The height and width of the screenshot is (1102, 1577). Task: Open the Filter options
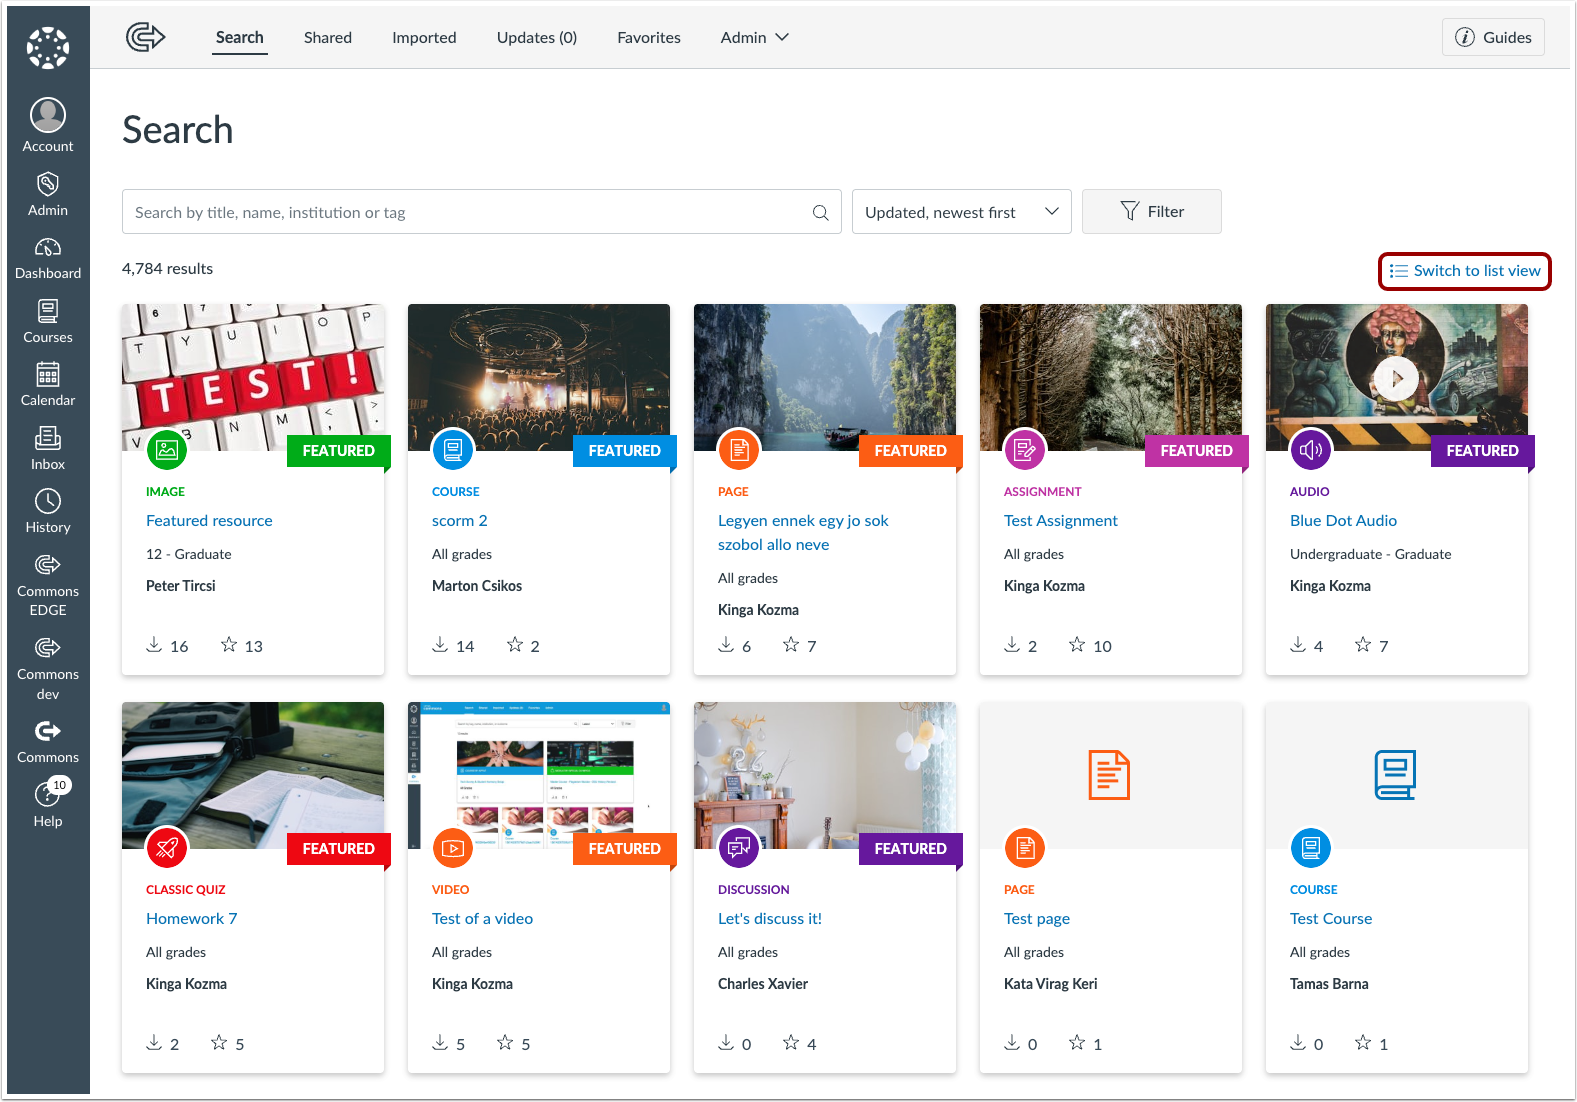point(1152,212)
